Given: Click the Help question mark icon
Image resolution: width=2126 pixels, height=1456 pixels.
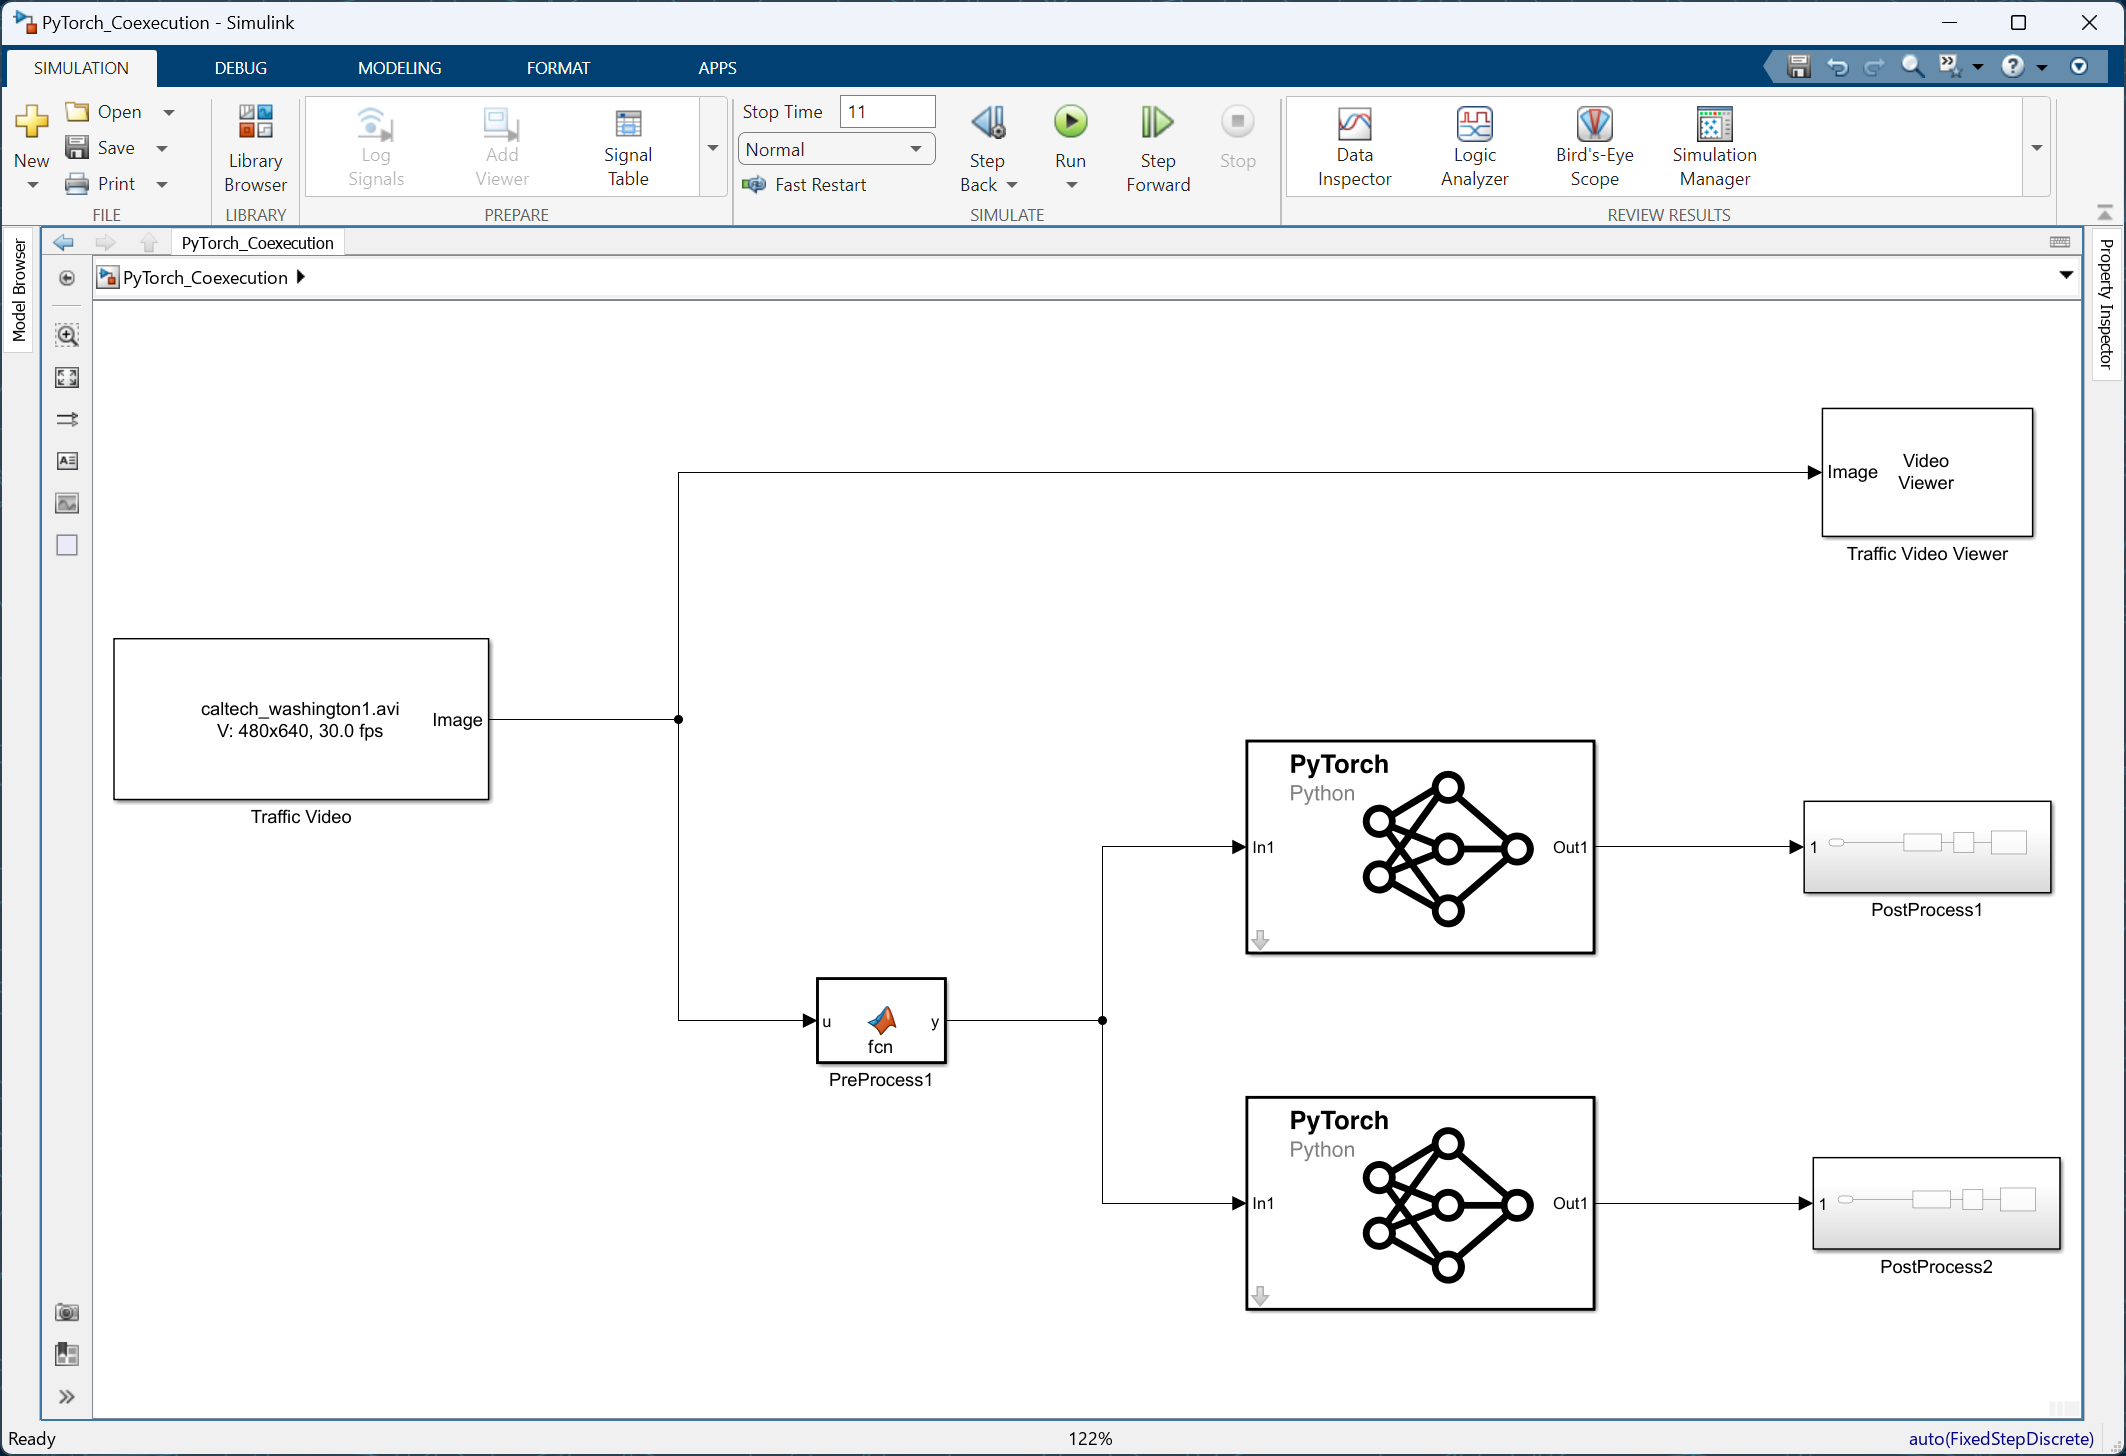Looking at the screenshot, I should coord(2013,66).
